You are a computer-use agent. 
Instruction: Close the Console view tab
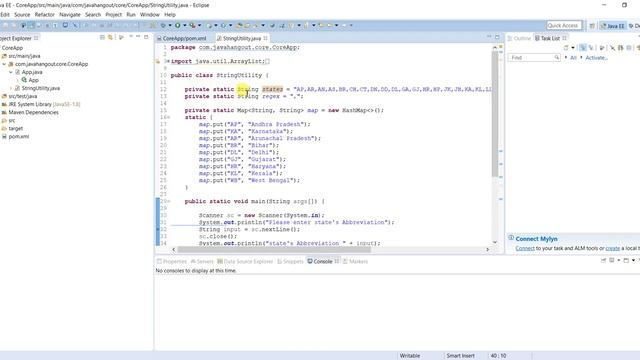coord(337,261)
